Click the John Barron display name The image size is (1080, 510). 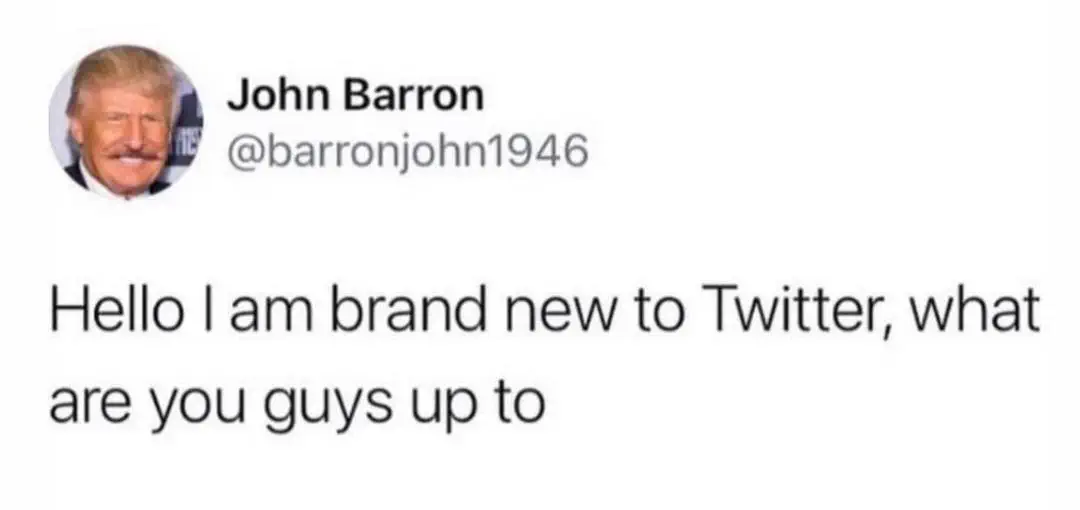pyautogui.click(x=356, y=96)
